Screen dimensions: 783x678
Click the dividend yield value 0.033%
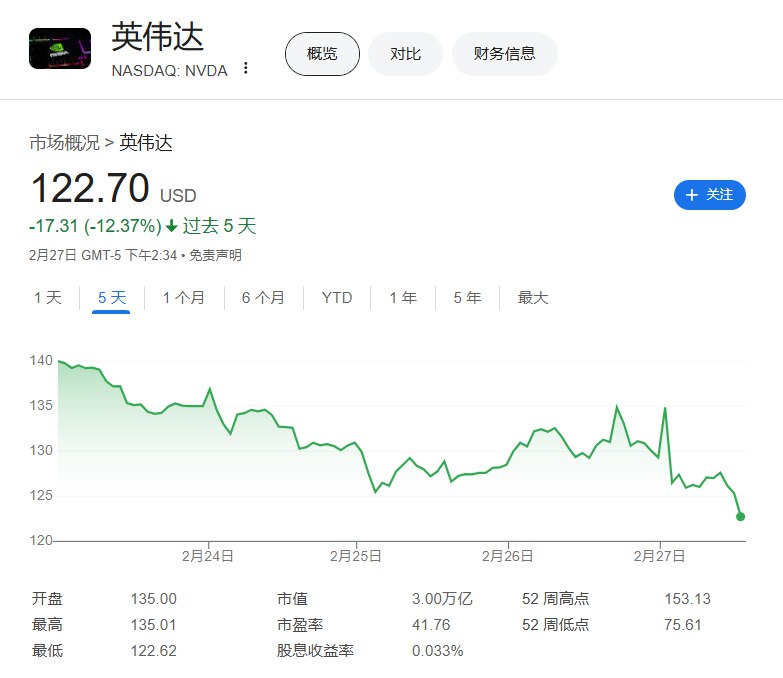(437, 651)
